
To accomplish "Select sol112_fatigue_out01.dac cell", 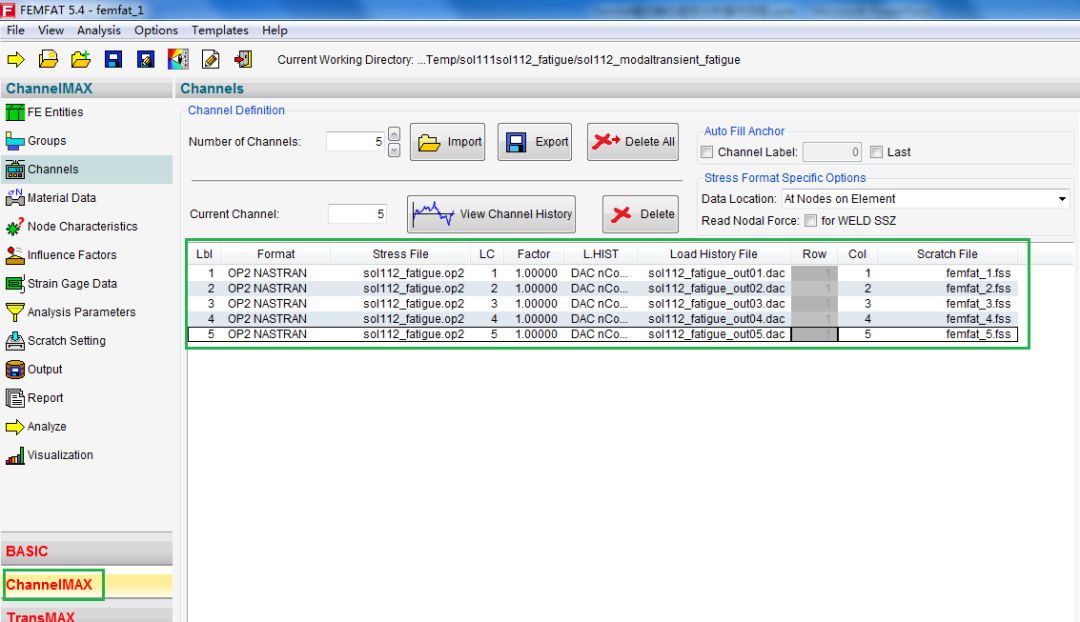I will click(x=716, y=273).
